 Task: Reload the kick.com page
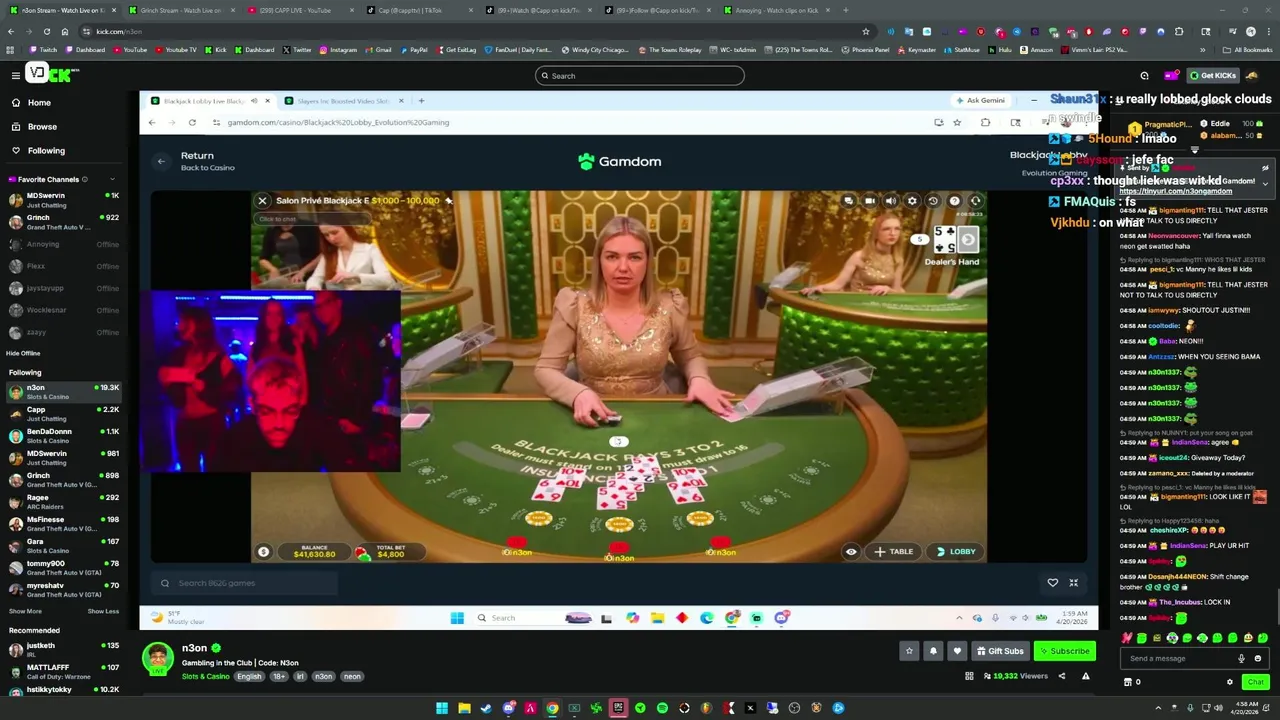click(46, 32)
